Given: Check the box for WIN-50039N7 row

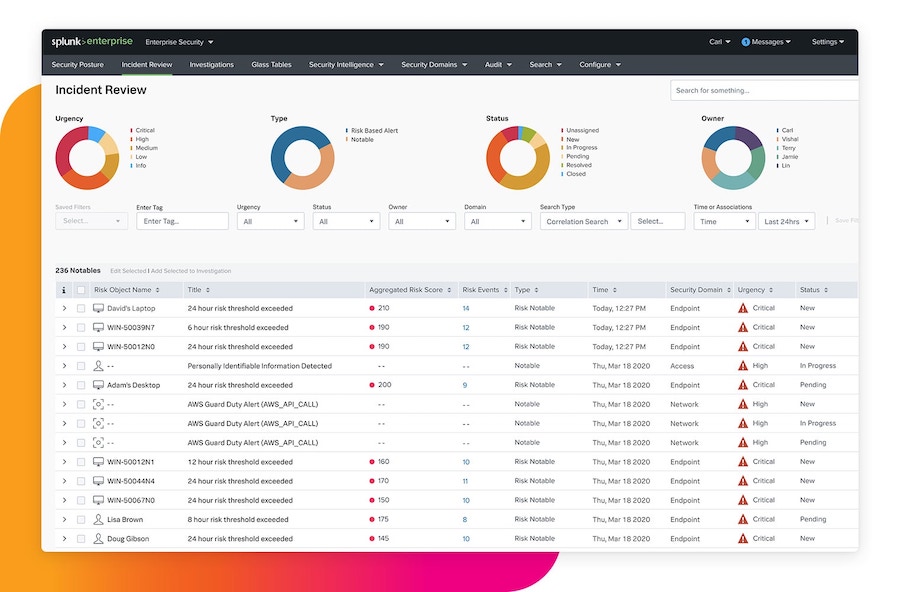Looking at the screenshot, I should 81,327.
